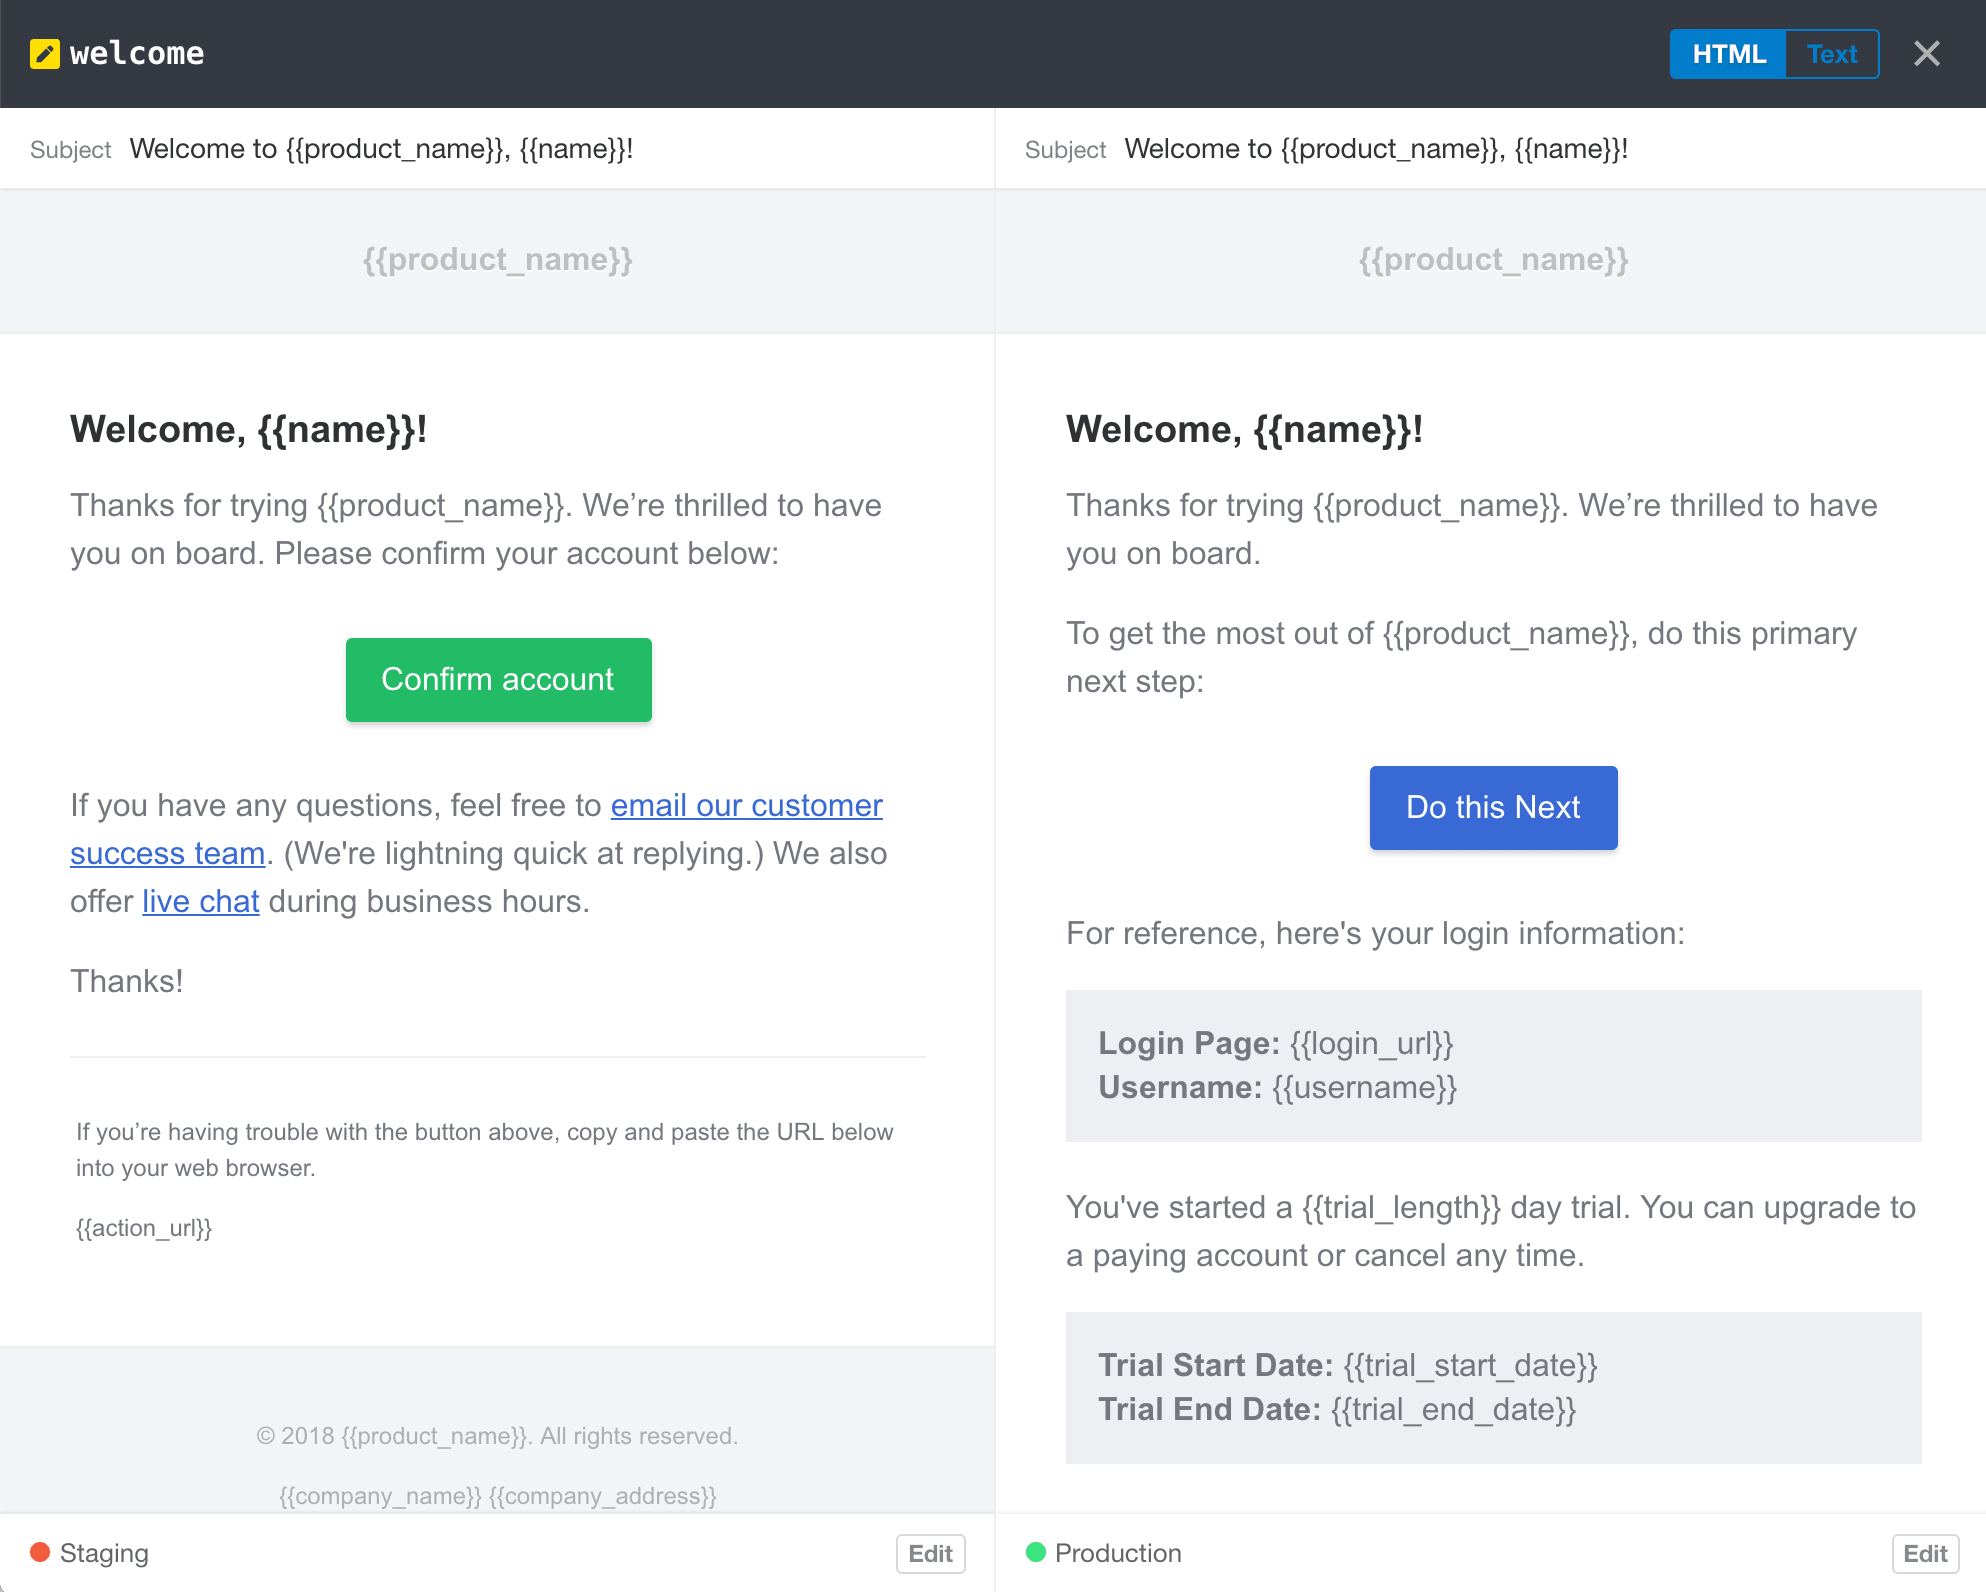1986x1592 pixels.
Task: Click the green Confirm account button
Action: (498, 679)
